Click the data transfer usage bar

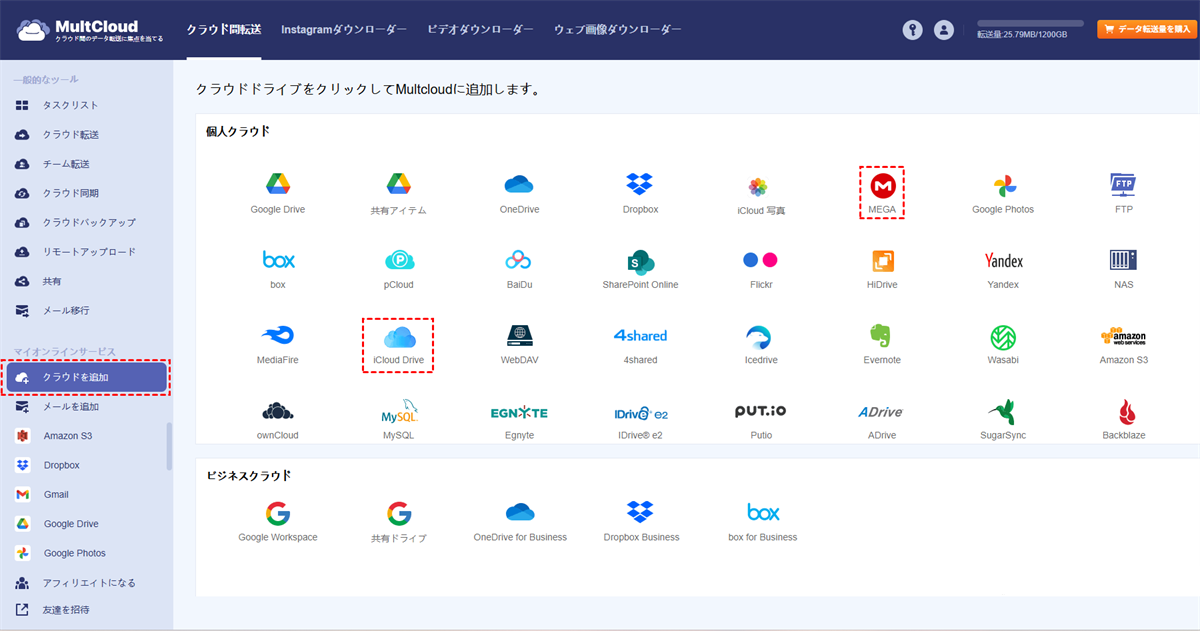(1029, 23)
